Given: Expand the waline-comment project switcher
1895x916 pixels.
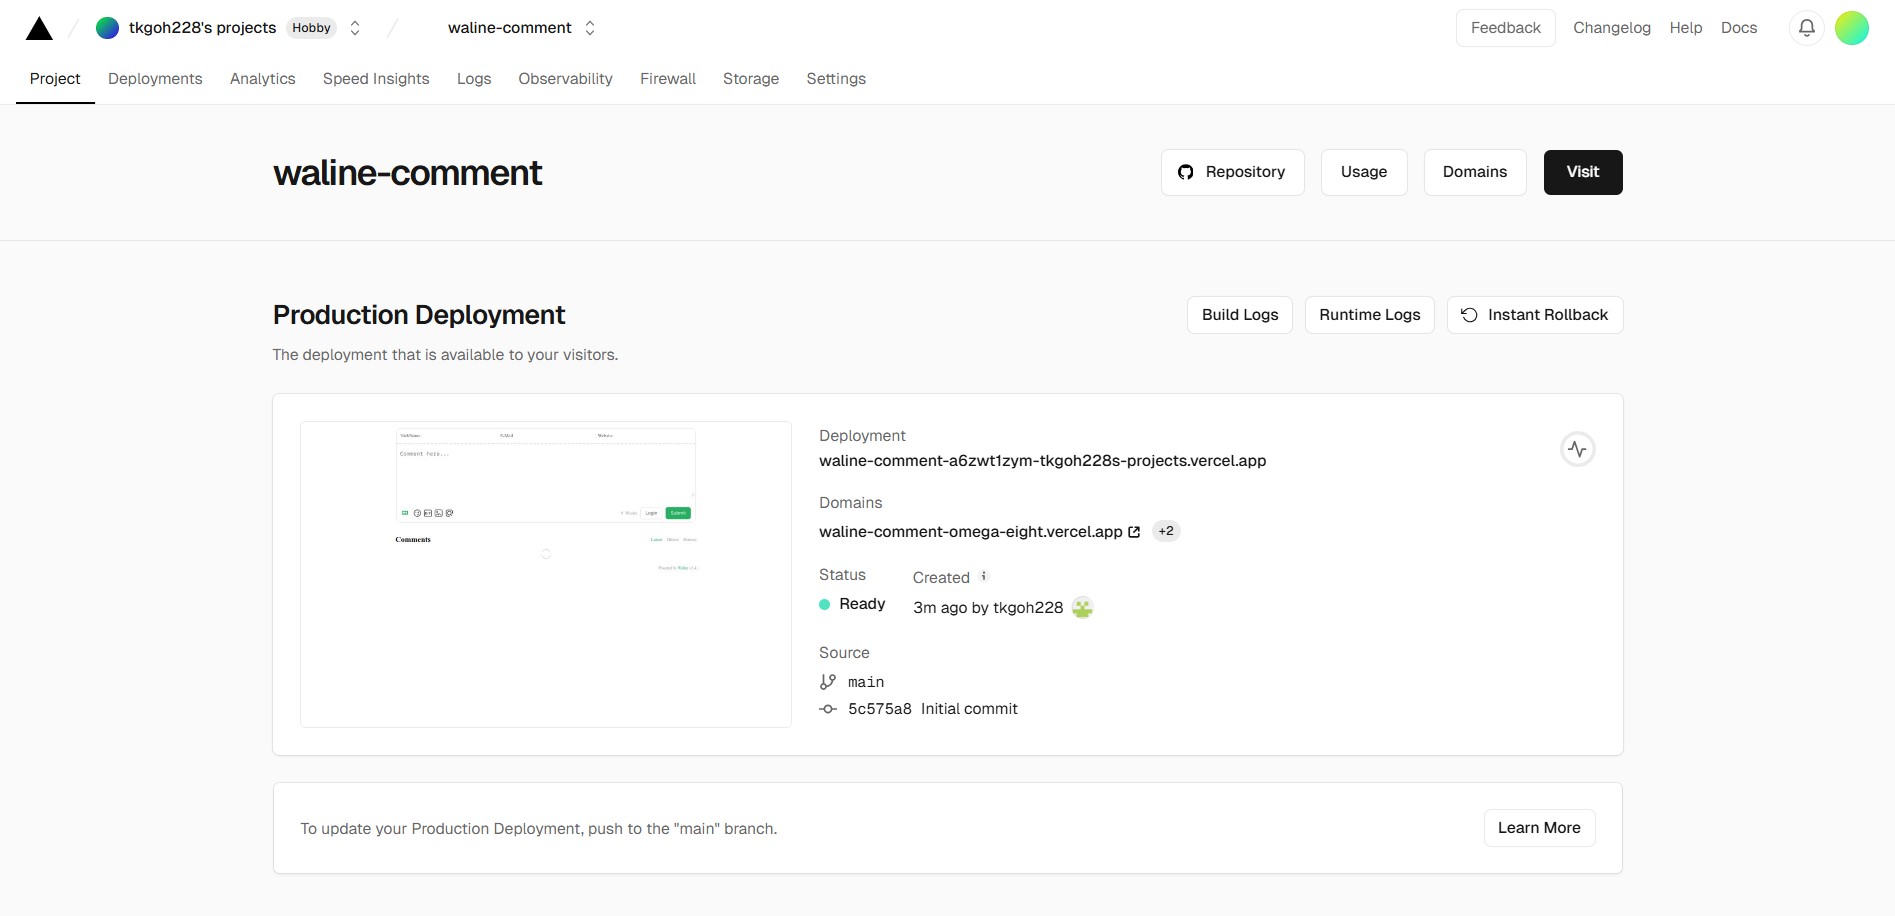Looking at the screenshot, I should [590, 28].
